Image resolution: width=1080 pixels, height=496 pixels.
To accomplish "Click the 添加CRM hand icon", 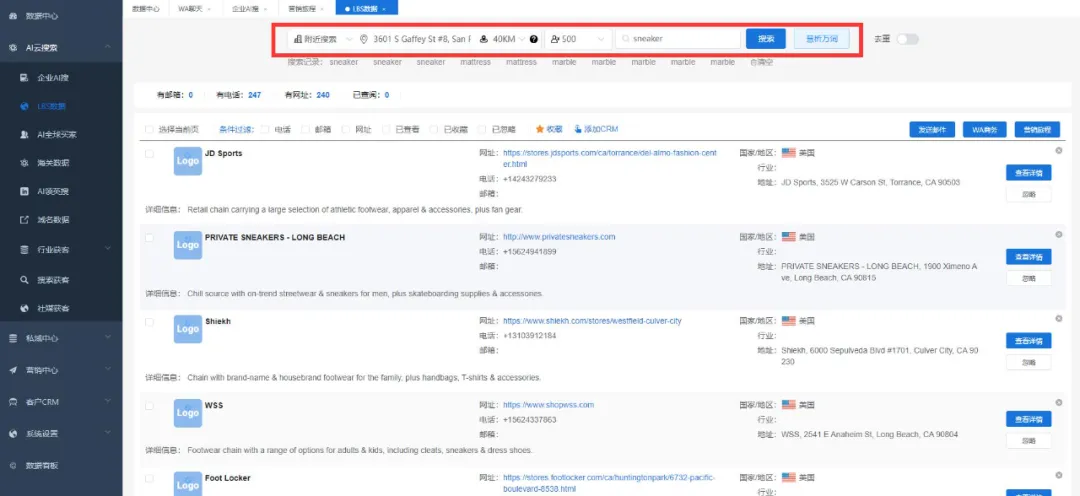I will pos(577,129).
